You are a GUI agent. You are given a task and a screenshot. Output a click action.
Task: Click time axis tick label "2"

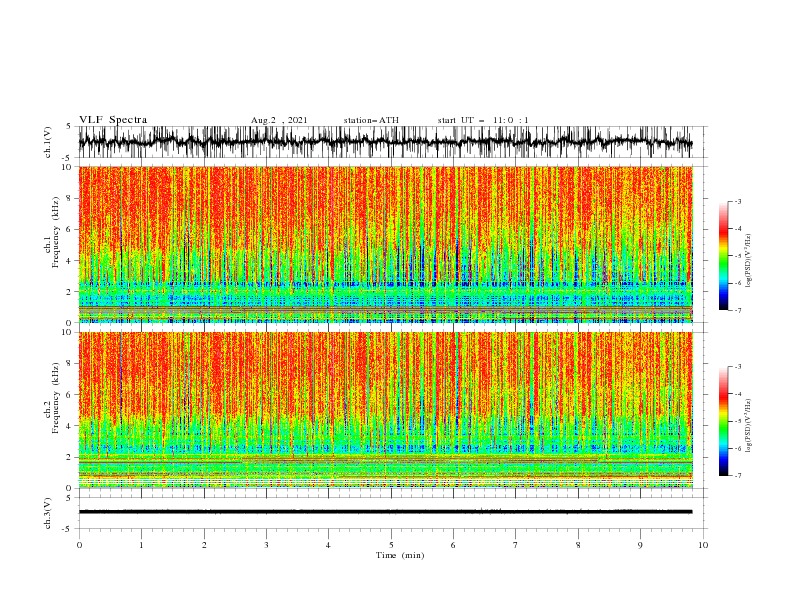click(x=204, y=545)
